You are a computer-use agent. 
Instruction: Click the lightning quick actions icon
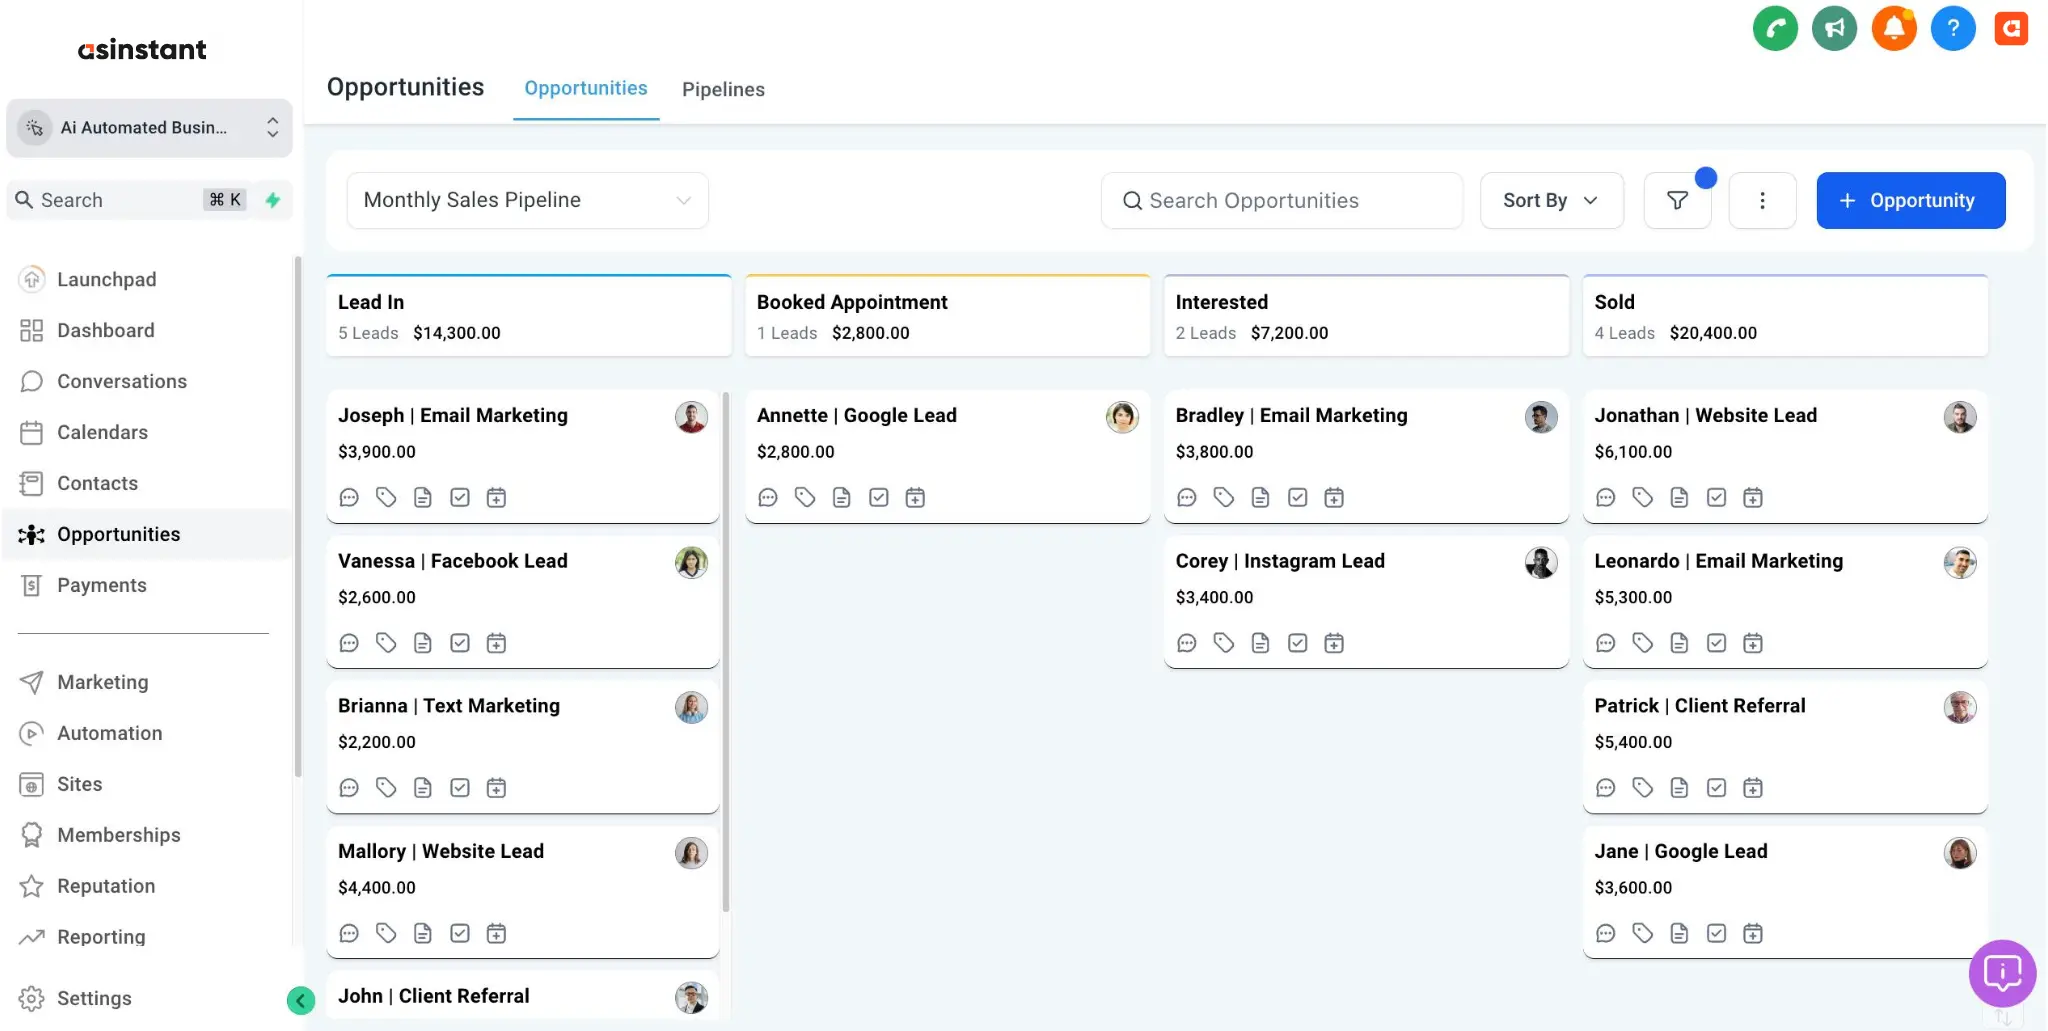[x=272, y=200]
